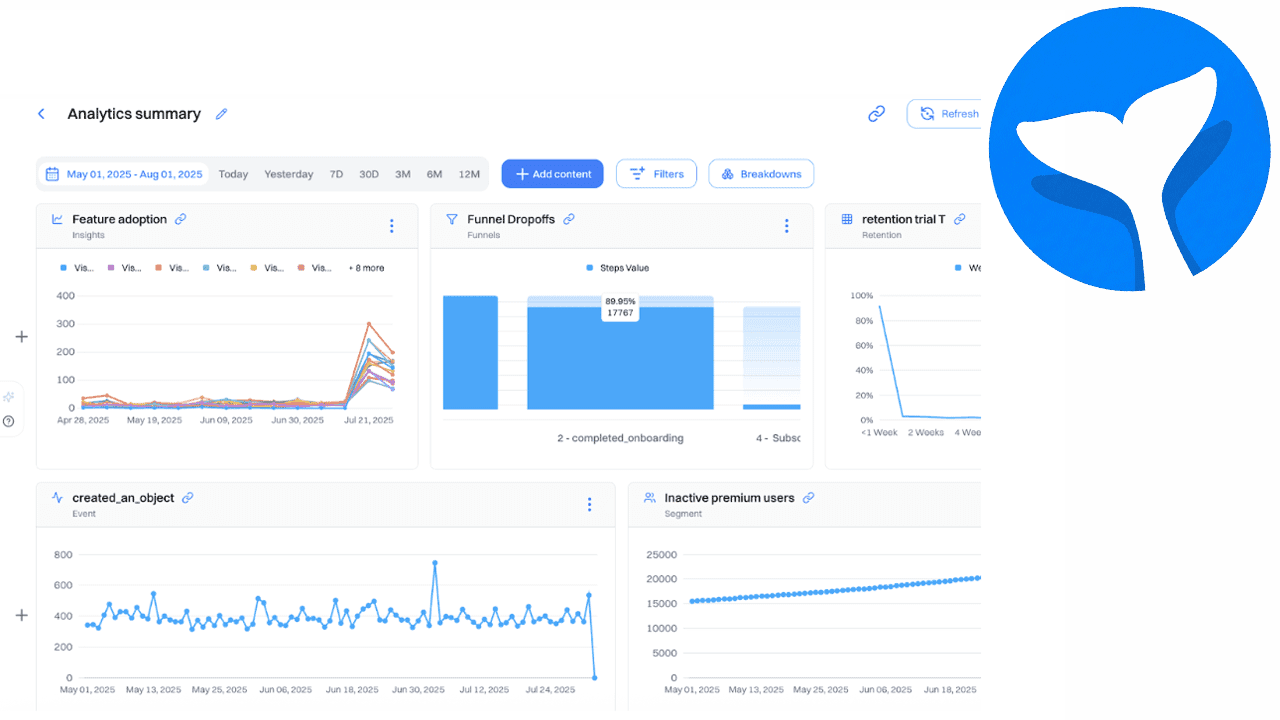Open the options menu on created_an_object card

click(589, 505)
